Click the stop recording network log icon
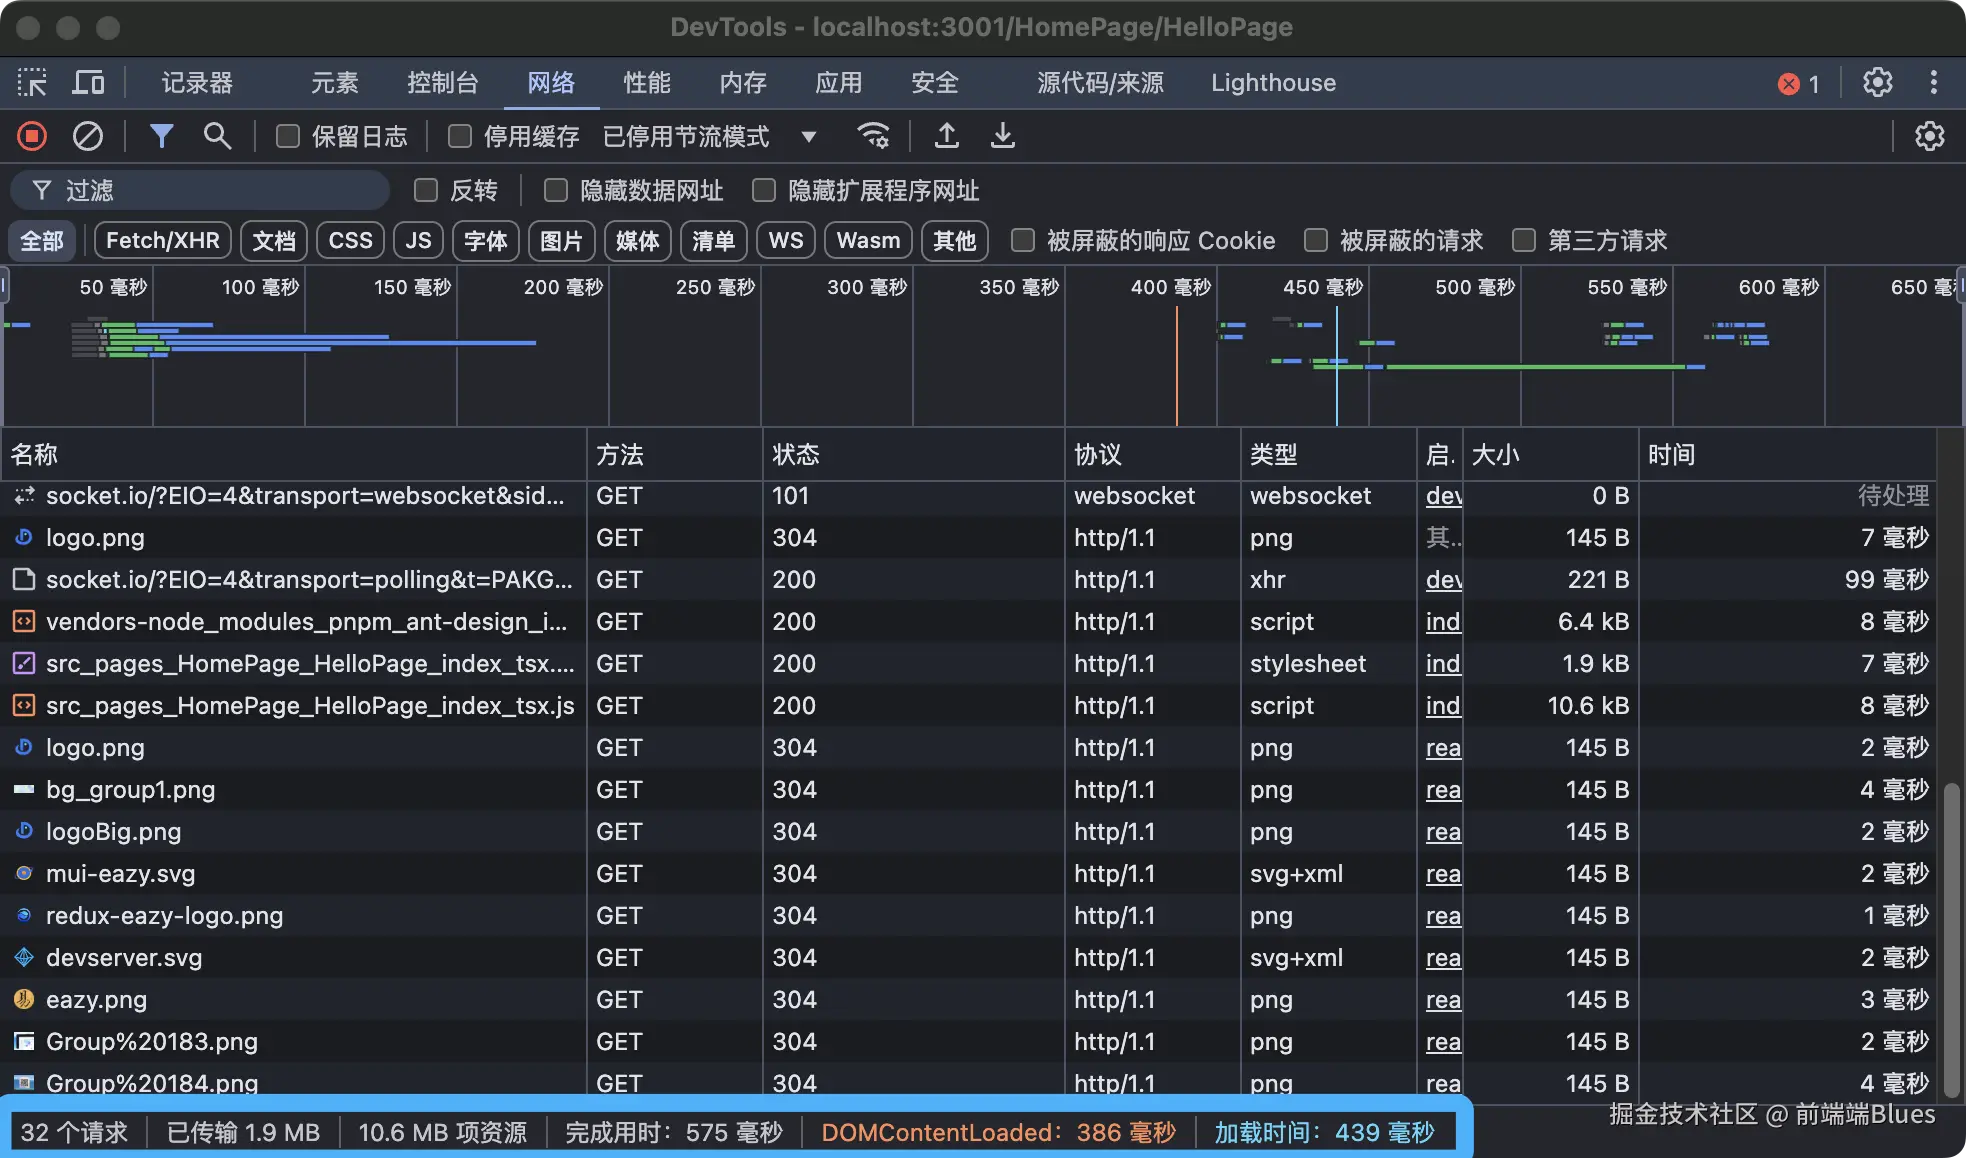Screen dimensions: 1966x1158 (x=32, y=136)
